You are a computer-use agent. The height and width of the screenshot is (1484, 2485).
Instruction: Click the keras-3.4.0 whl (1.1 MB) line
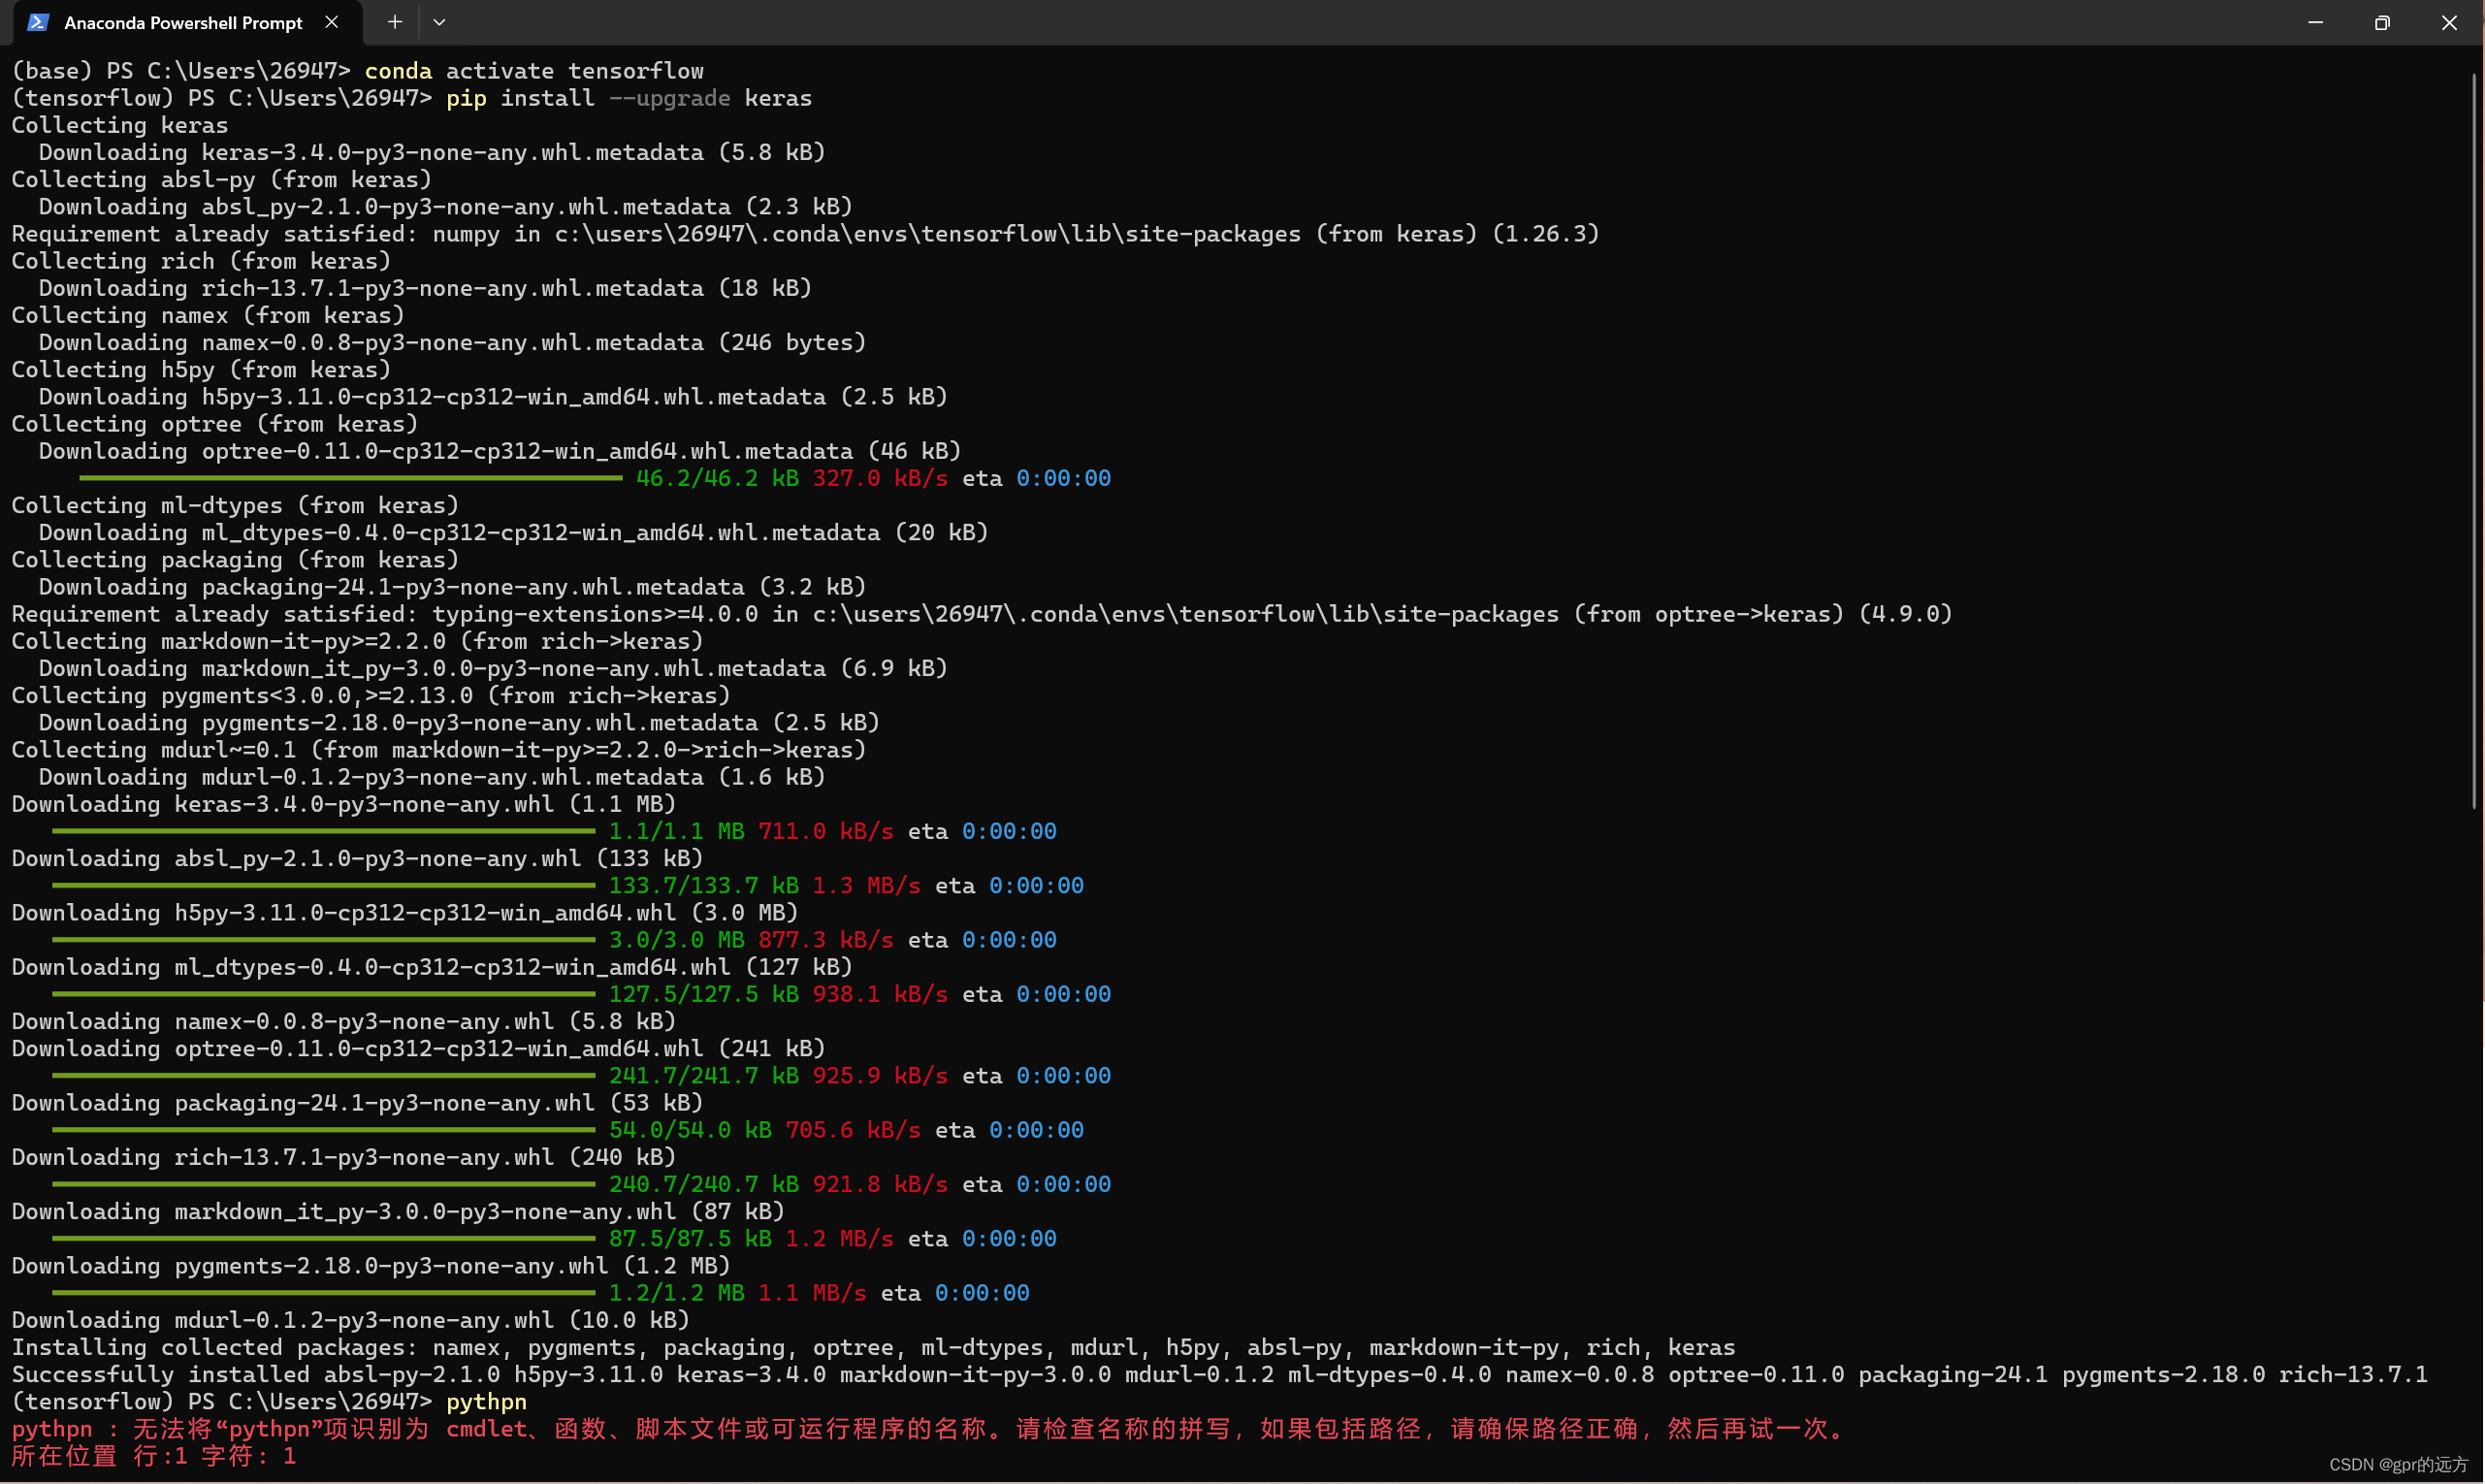click(x=344, y=804)
